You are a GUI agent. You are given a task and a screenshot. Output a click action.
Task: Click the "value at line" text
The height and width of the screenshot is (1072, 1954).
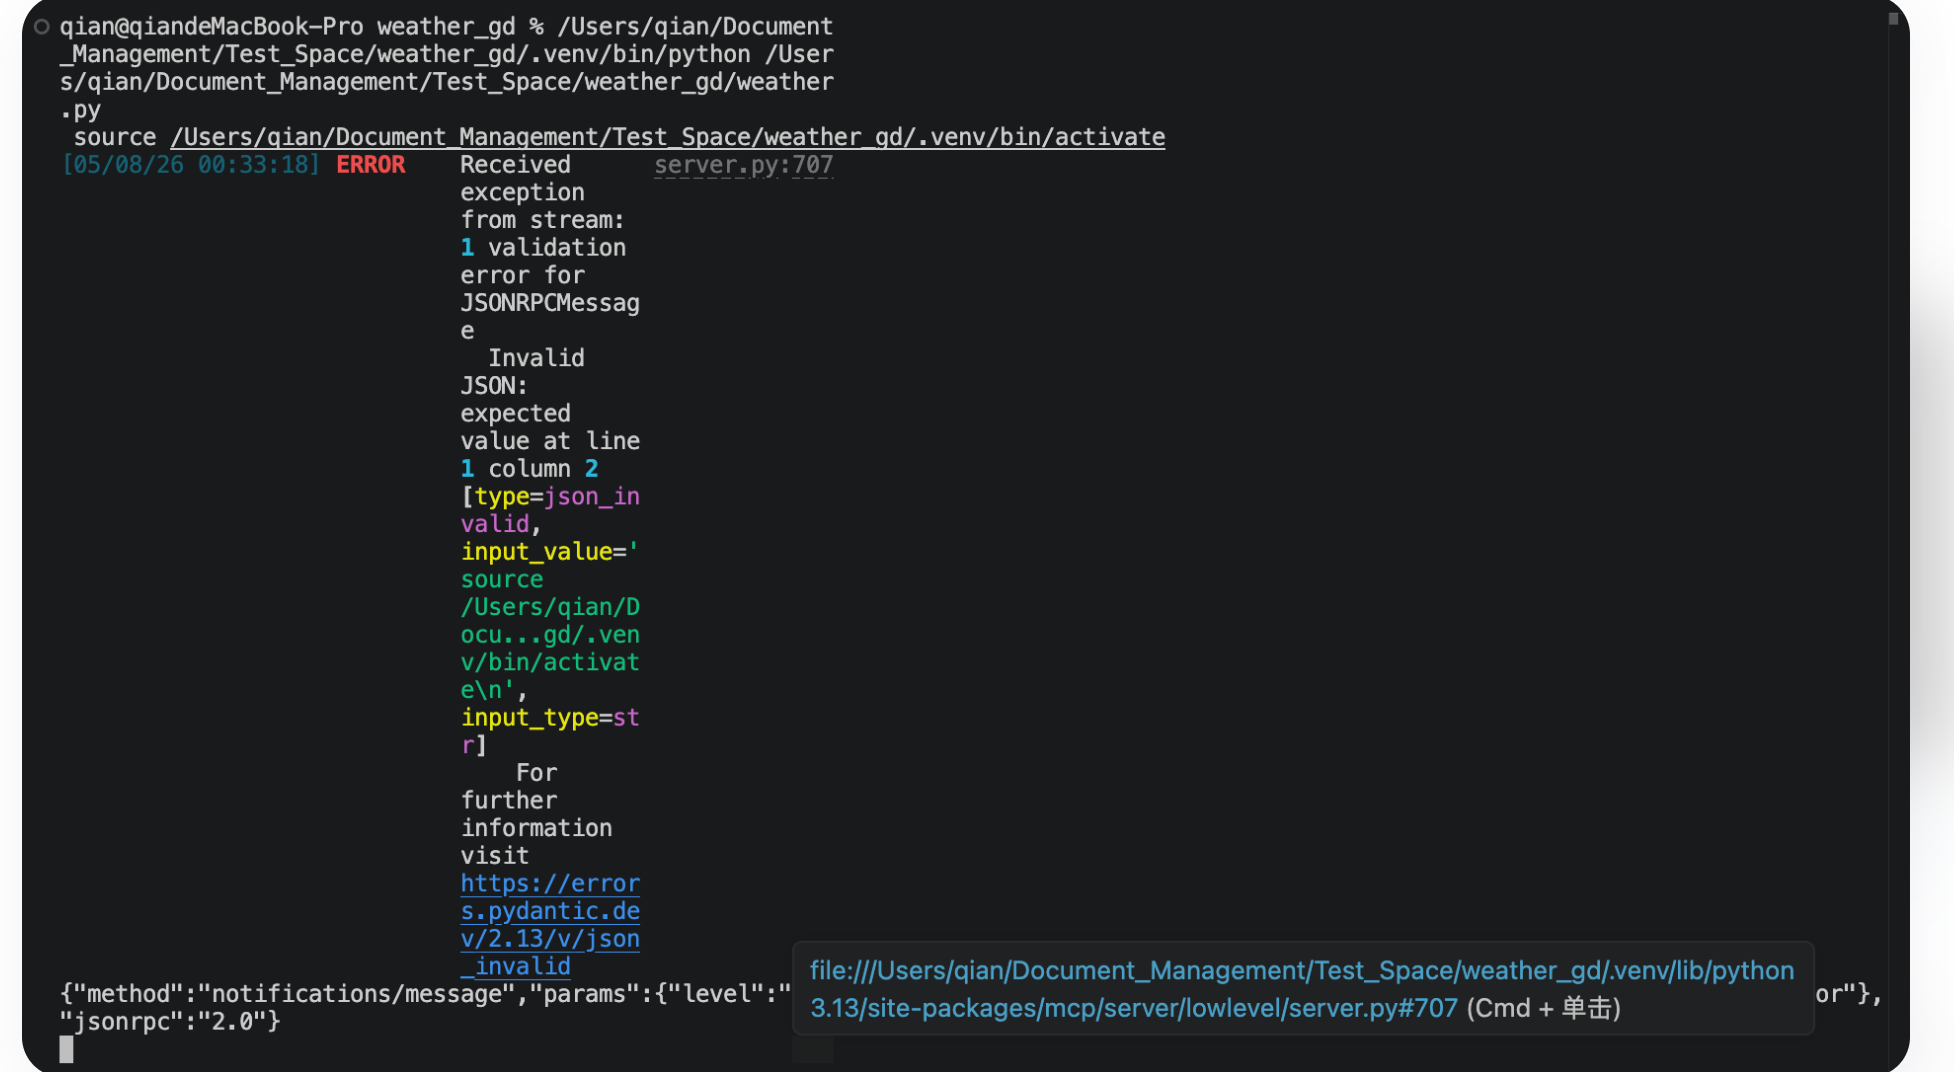click(x=550, y=441)
